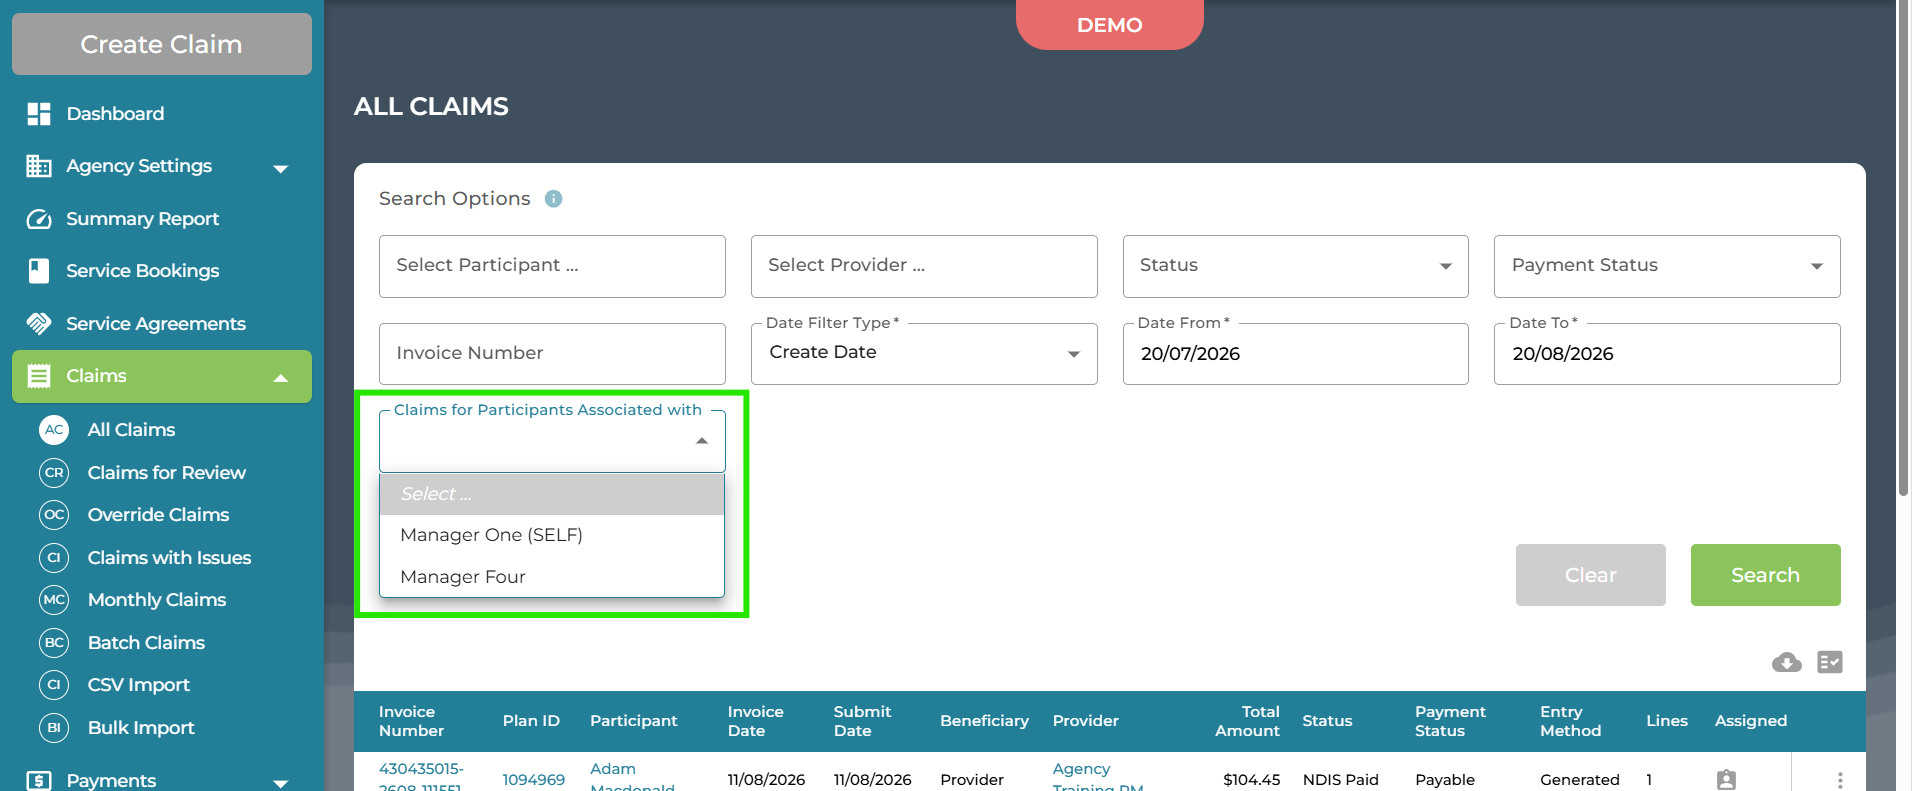This screenshot has width=1914, height=791.
Task: Click the assigned user icon in first row
Action: [x=1726, y=780]
